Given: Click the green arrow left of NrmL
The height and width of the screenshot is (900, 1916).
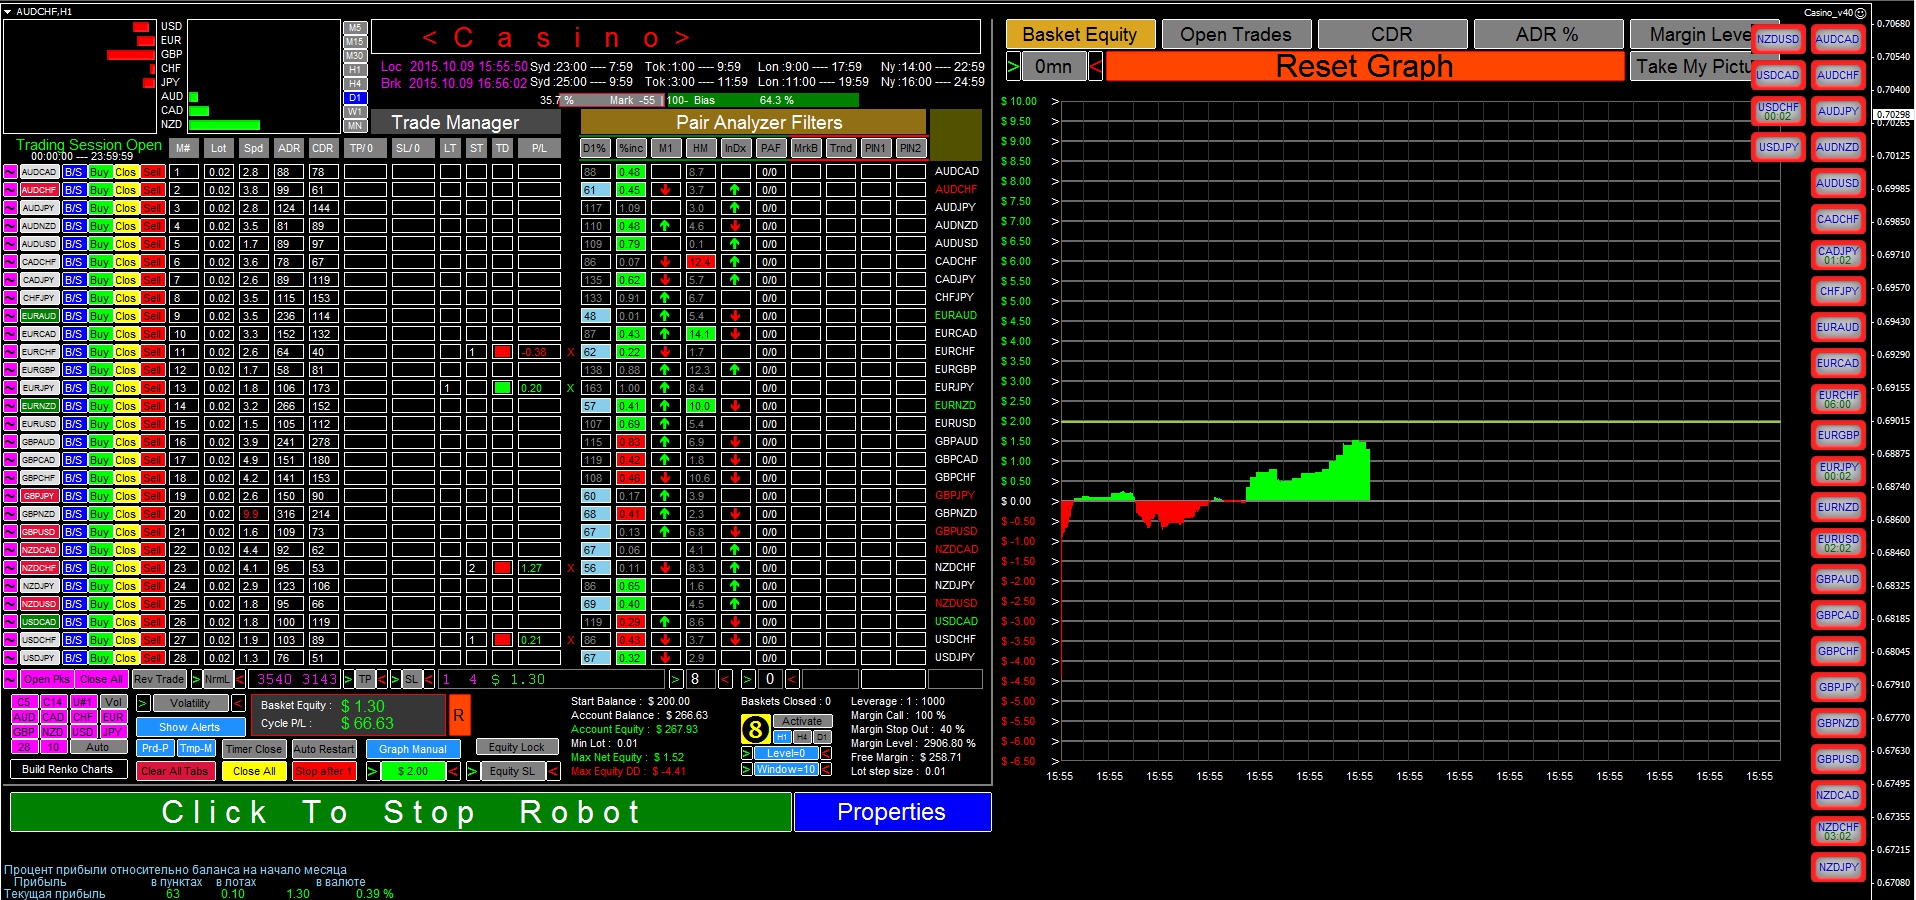Looking at the screenshot, I should tap(196, 679).
